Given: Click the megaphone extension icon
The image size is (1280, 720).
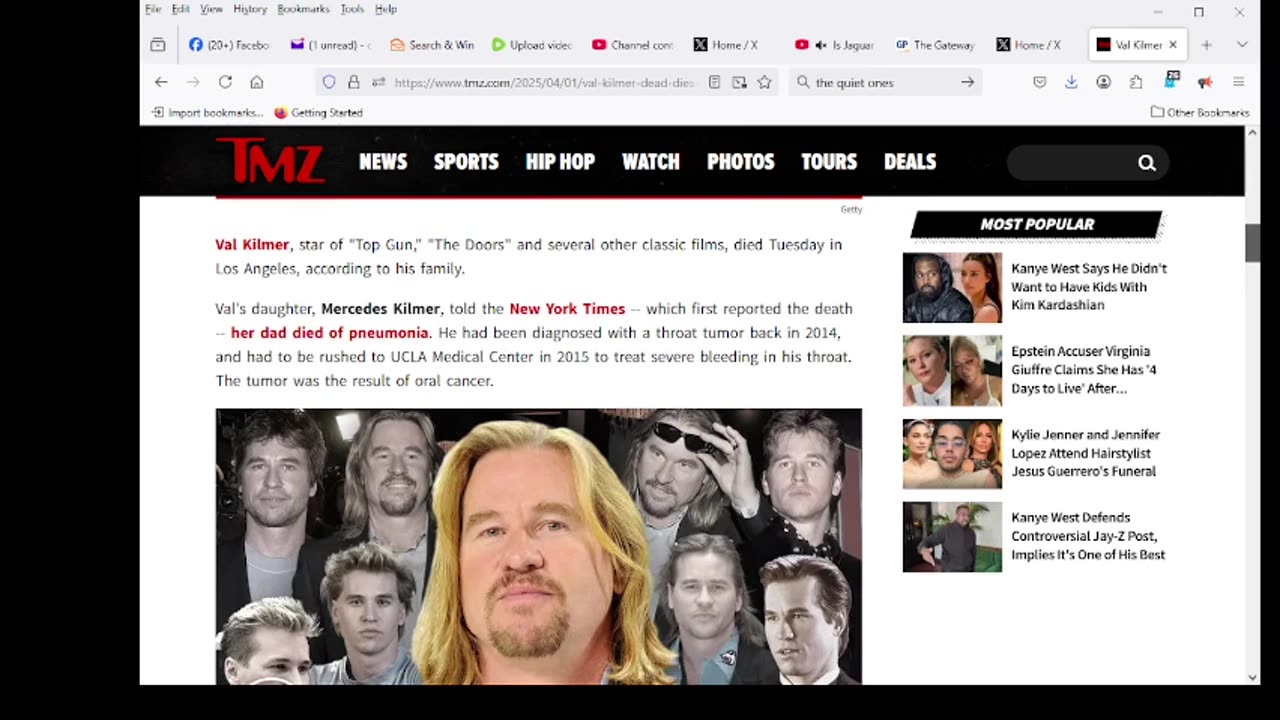Looking at the screenshot, I should 1204,82.
